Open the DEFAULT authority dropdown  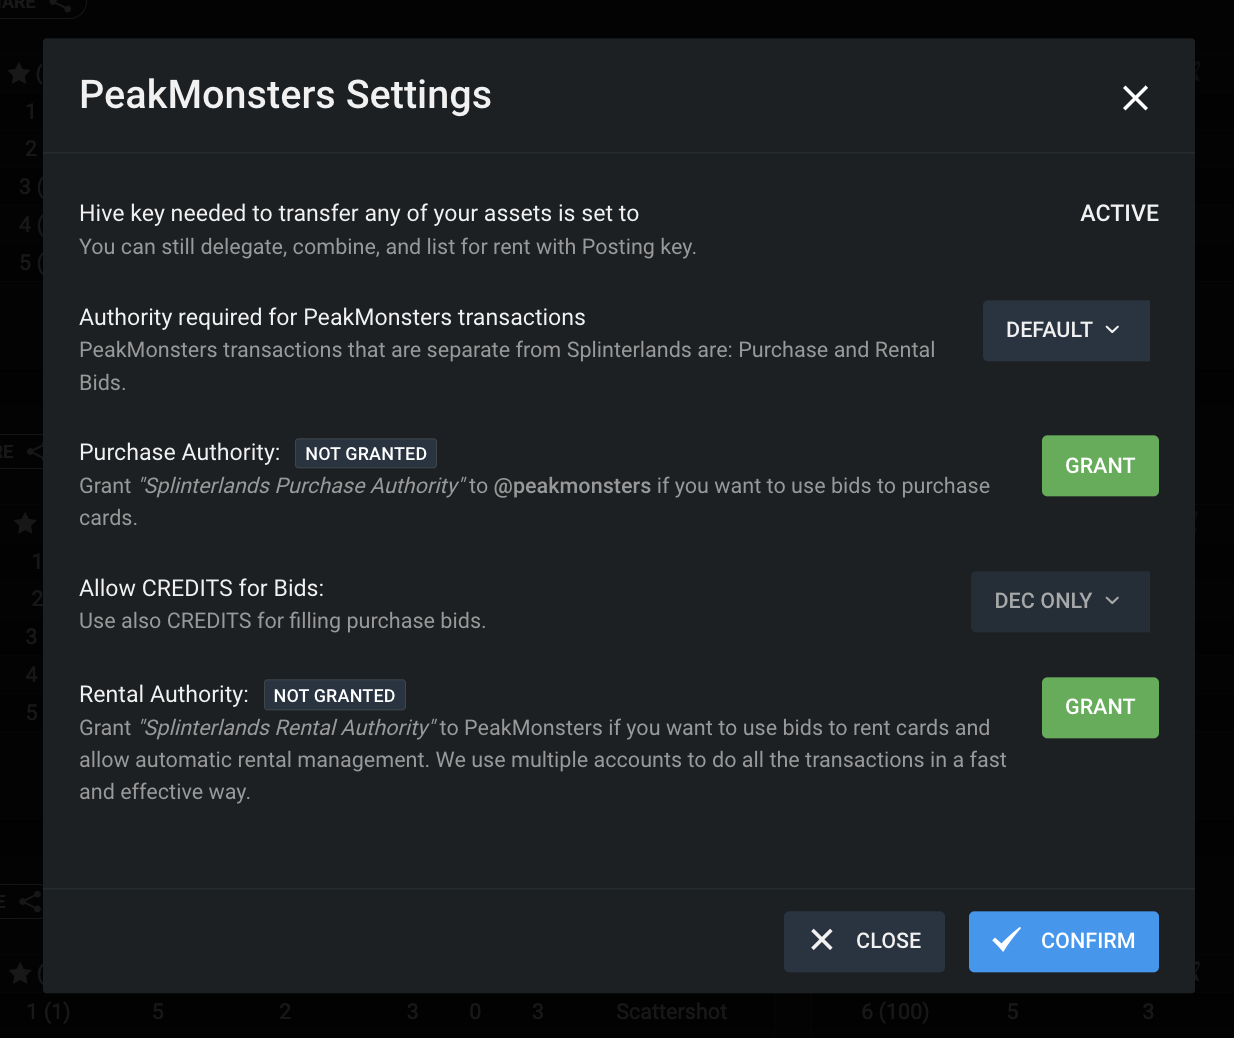(x=1066, y=330)
